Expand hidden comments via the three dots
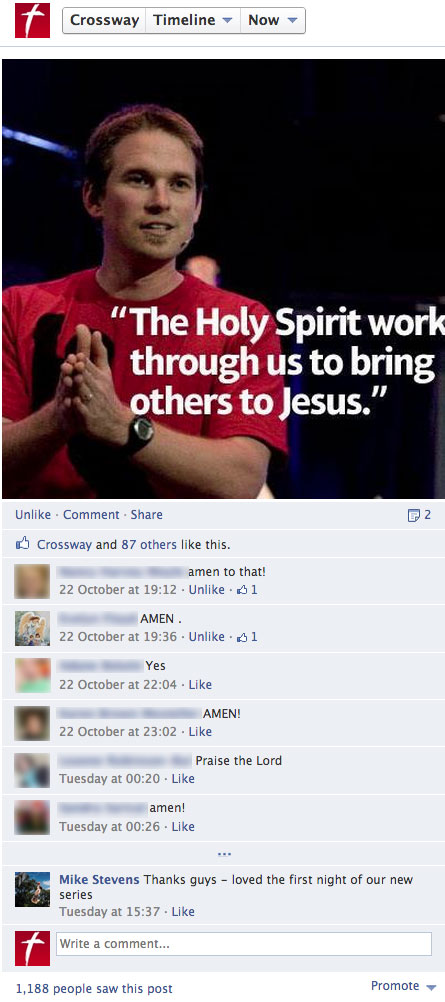This screenshot has height=1002, width=445. pyautogui.click(x=224, y=854)
